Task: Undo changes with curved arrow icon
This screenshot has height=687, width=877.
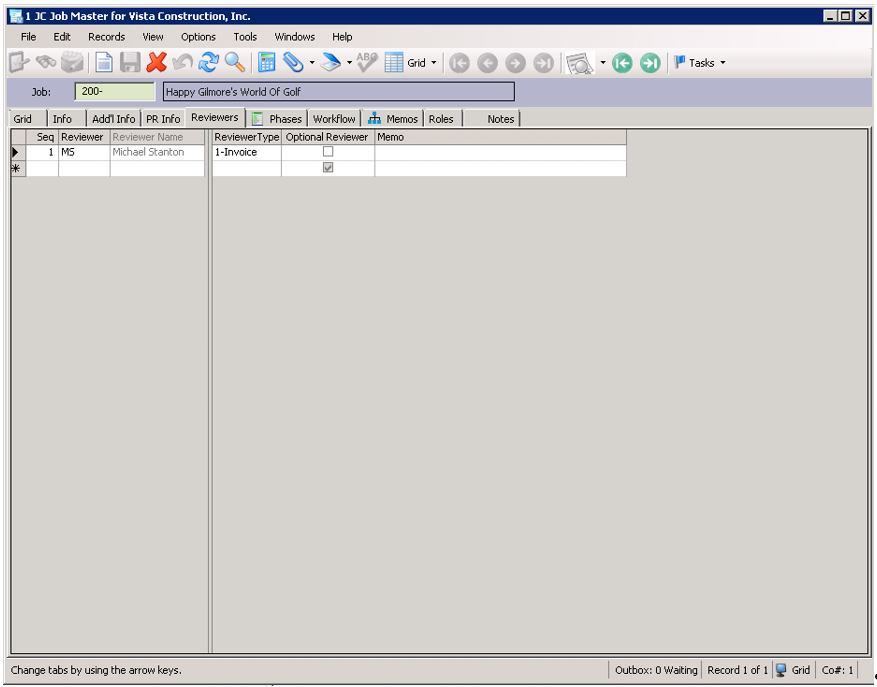Action: pos(182,63)
